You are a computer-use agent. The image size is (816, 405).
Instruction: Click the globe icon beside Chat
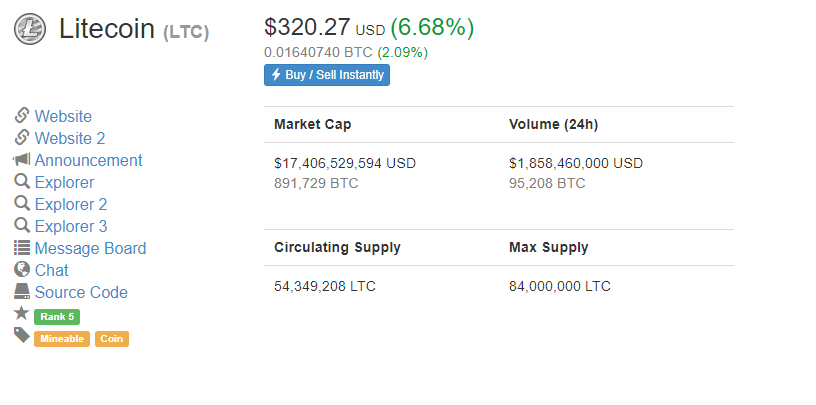(21, 270)
